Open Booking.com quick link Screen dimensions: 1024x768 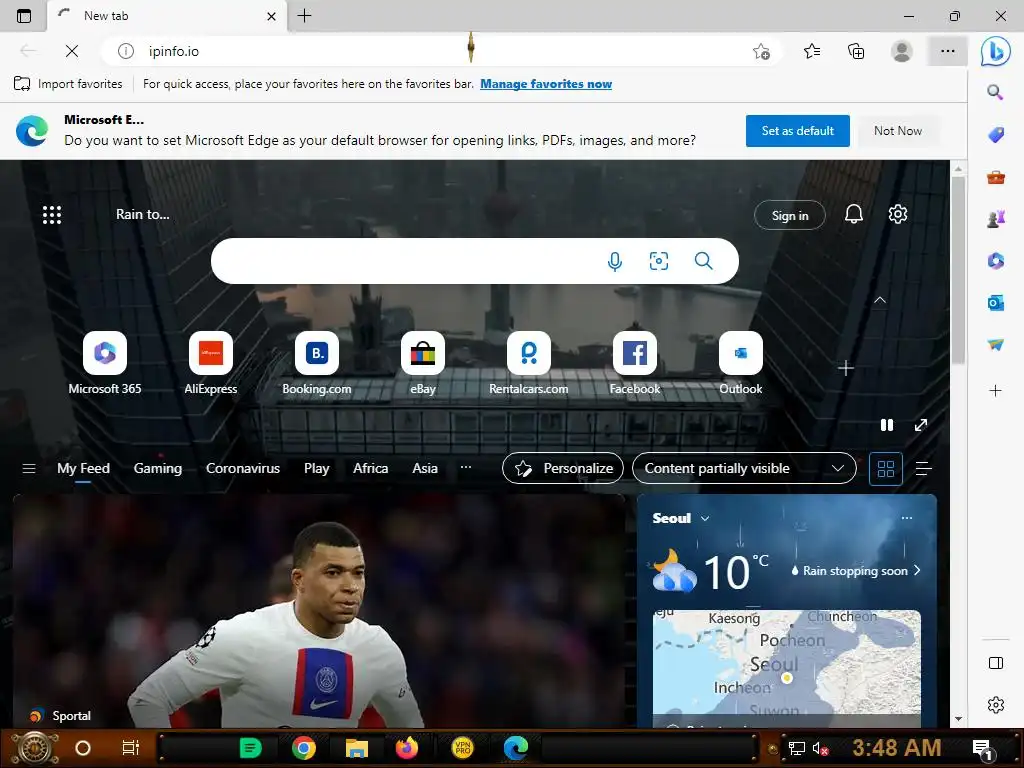tap(317, 363)
